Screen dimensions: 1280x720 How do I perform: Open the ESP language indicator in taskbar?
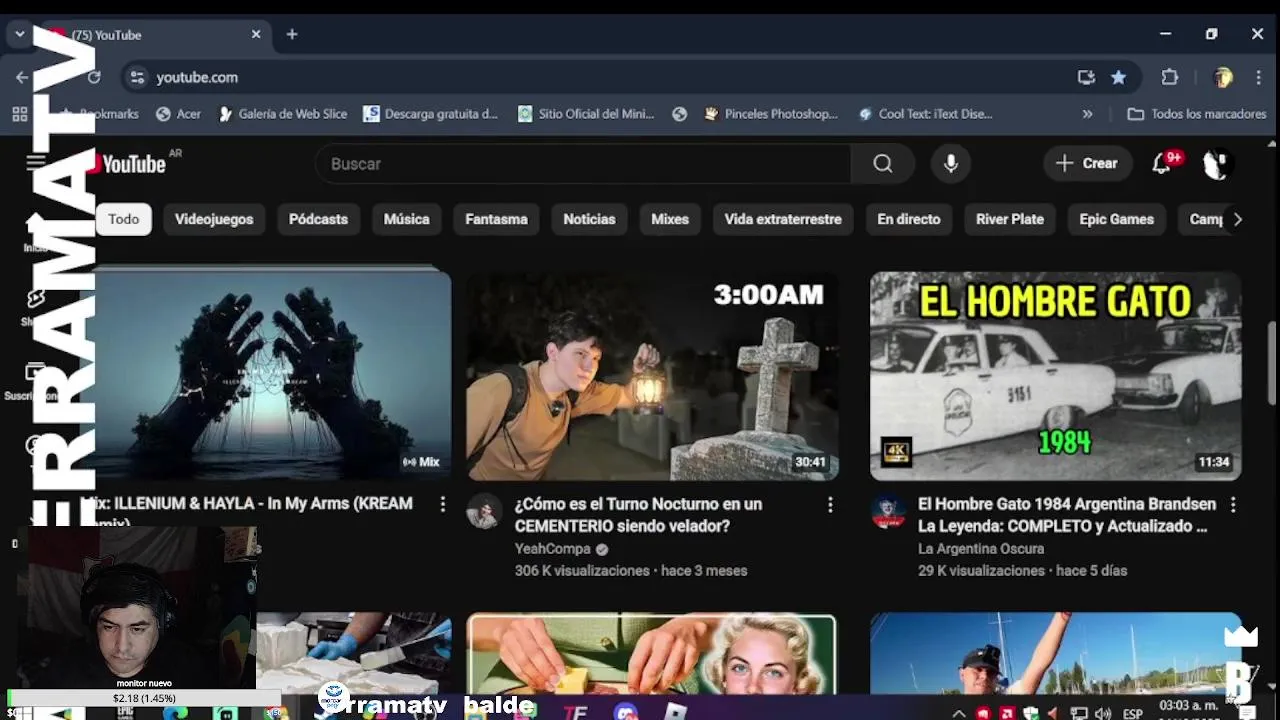click(1132, 713)
